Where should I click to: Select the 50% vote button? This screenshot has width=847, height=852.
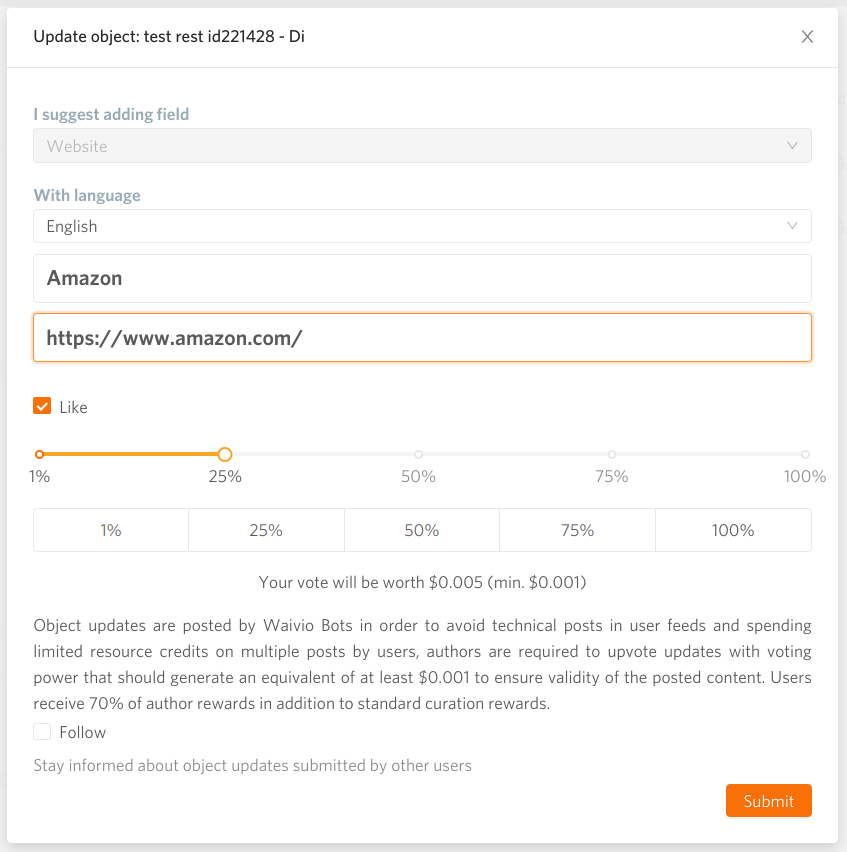pos(422,530)
